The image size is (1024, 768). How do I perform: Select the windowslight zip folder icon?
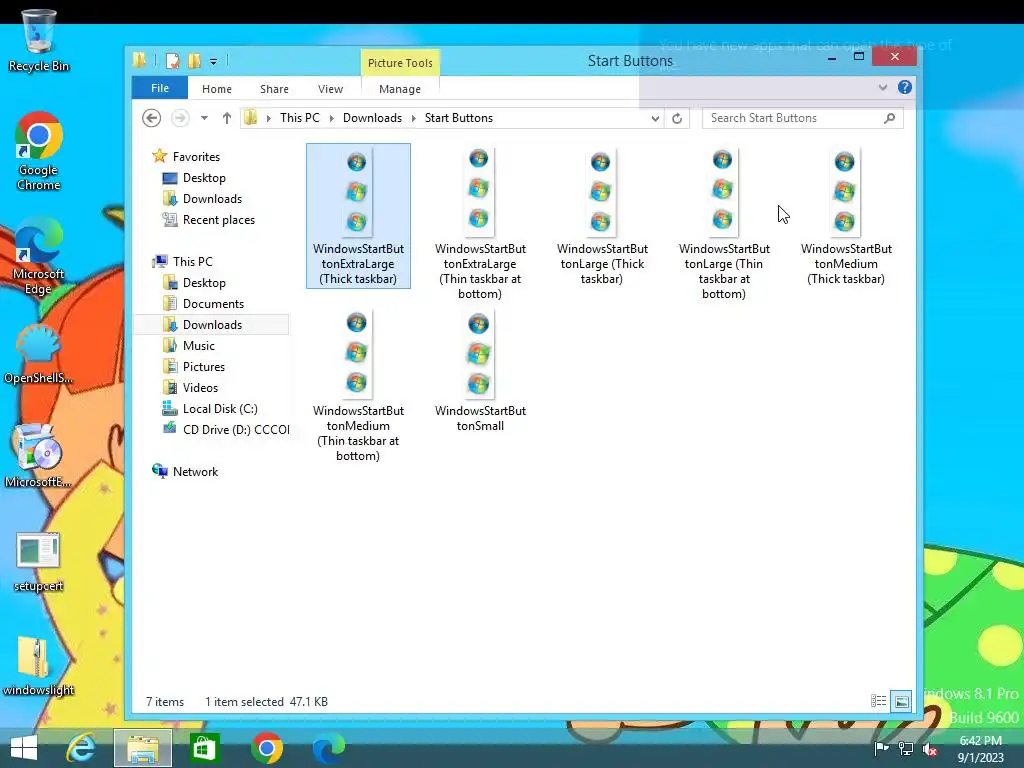[39, 666]
